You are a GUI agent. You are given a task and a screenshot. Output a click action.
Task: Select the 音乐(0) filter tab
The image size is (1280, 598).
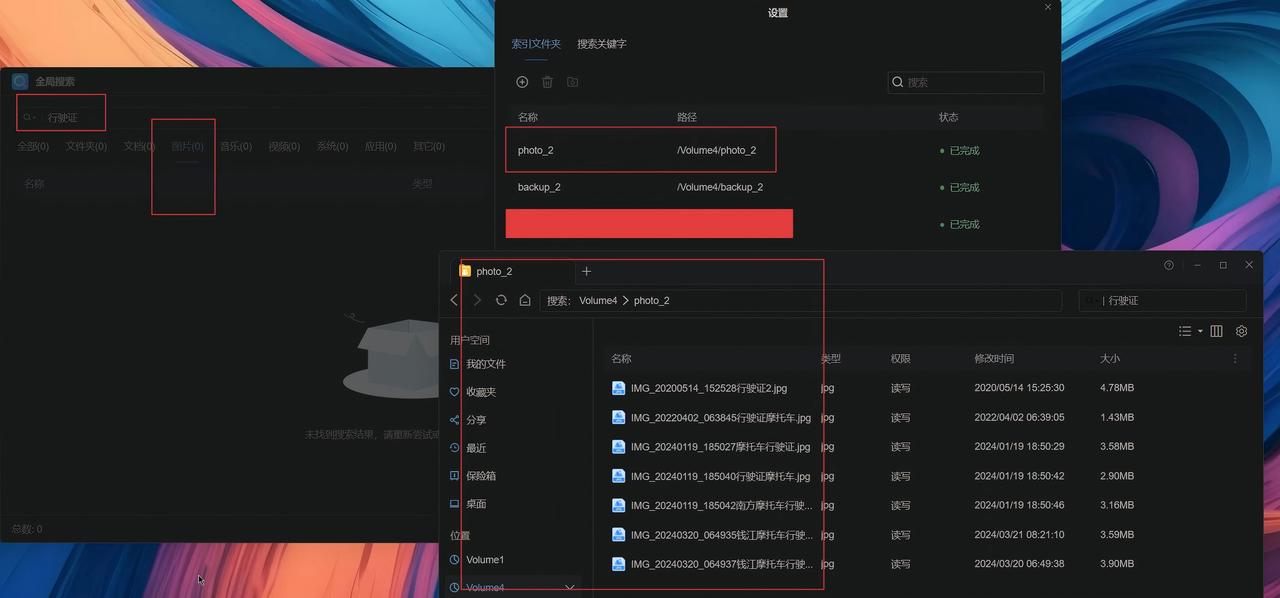tap(236, 146)
